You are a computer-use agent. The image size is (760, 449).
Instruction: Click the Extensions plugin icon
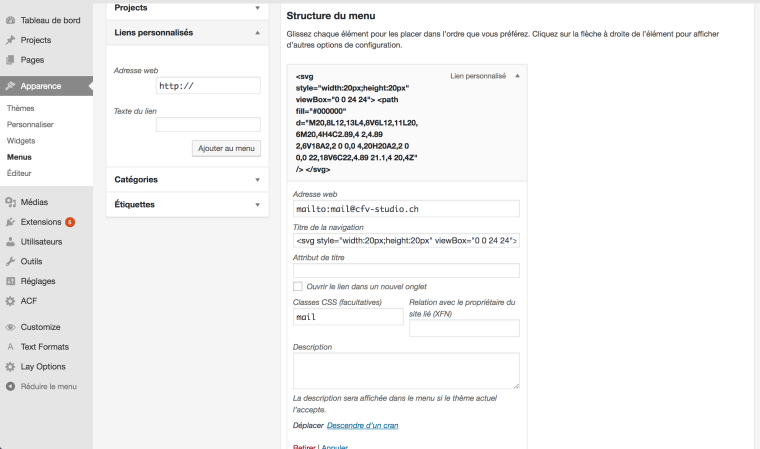(x=10, y=222)
